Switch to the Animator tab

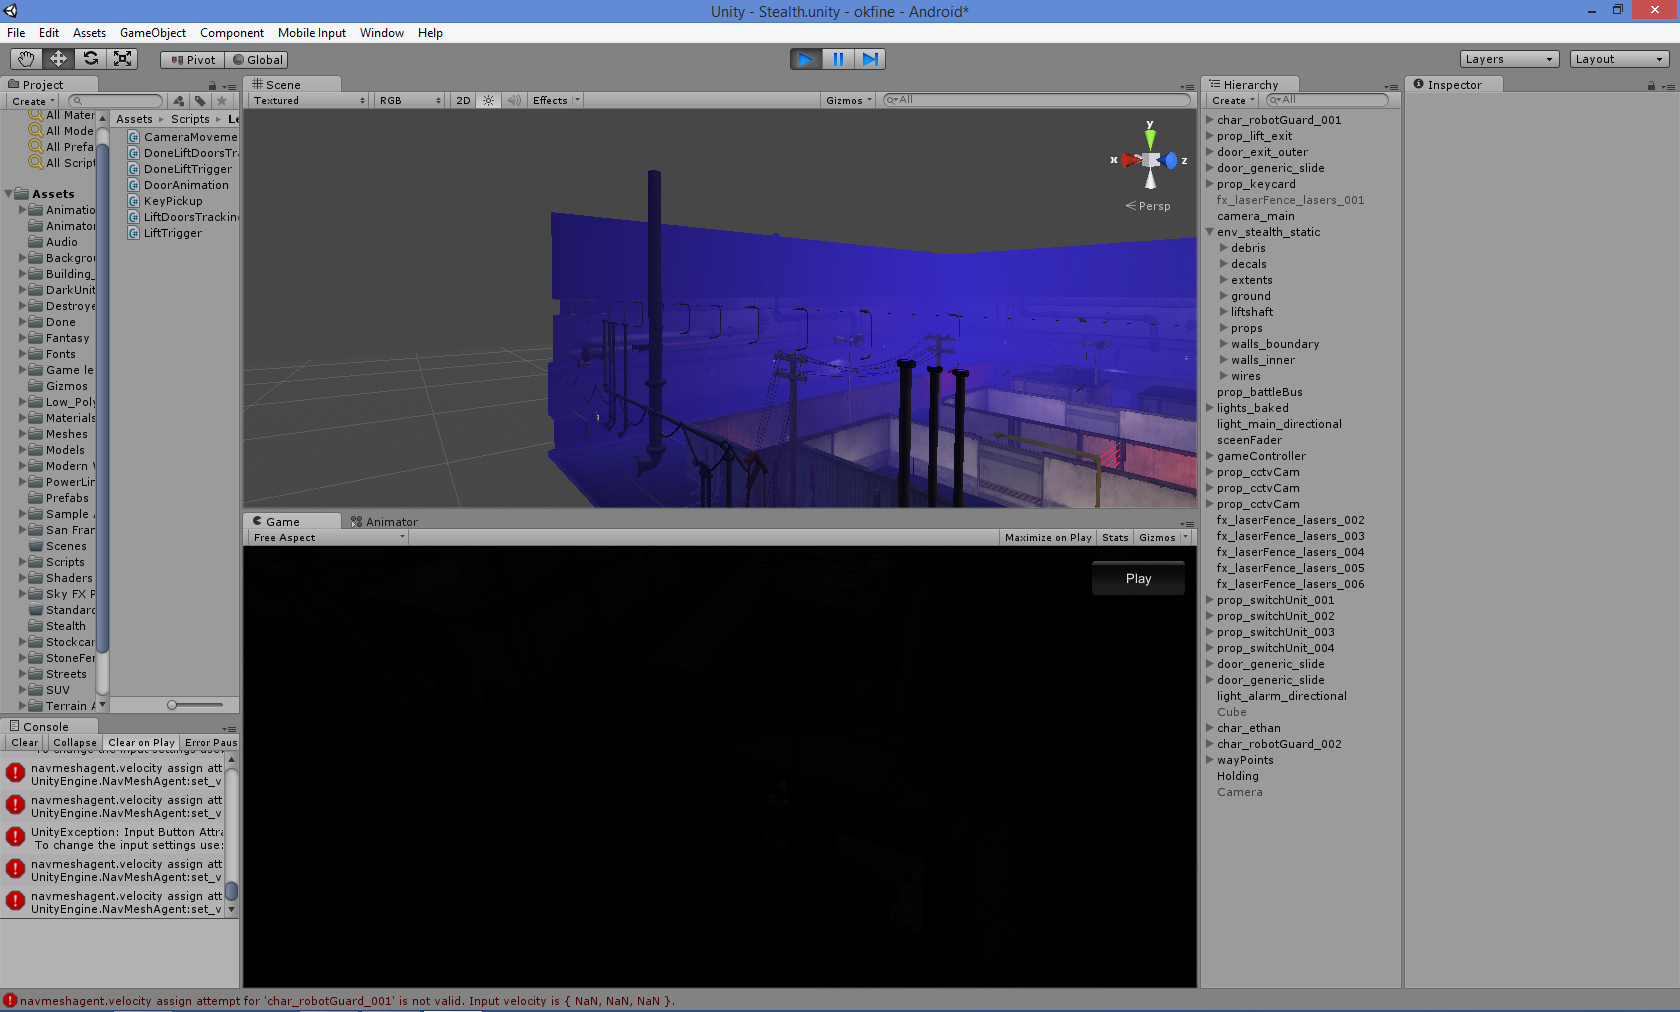[x=384, y=522]
